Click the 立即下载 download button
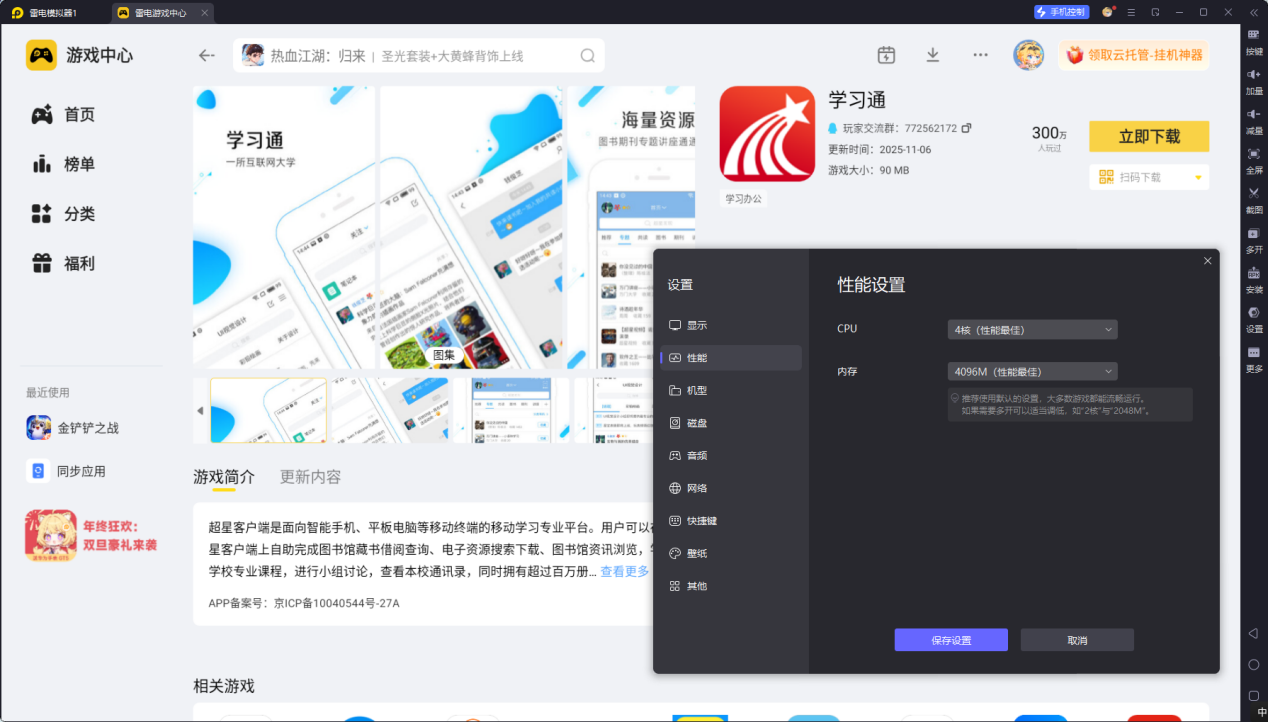 (1149, 136)
